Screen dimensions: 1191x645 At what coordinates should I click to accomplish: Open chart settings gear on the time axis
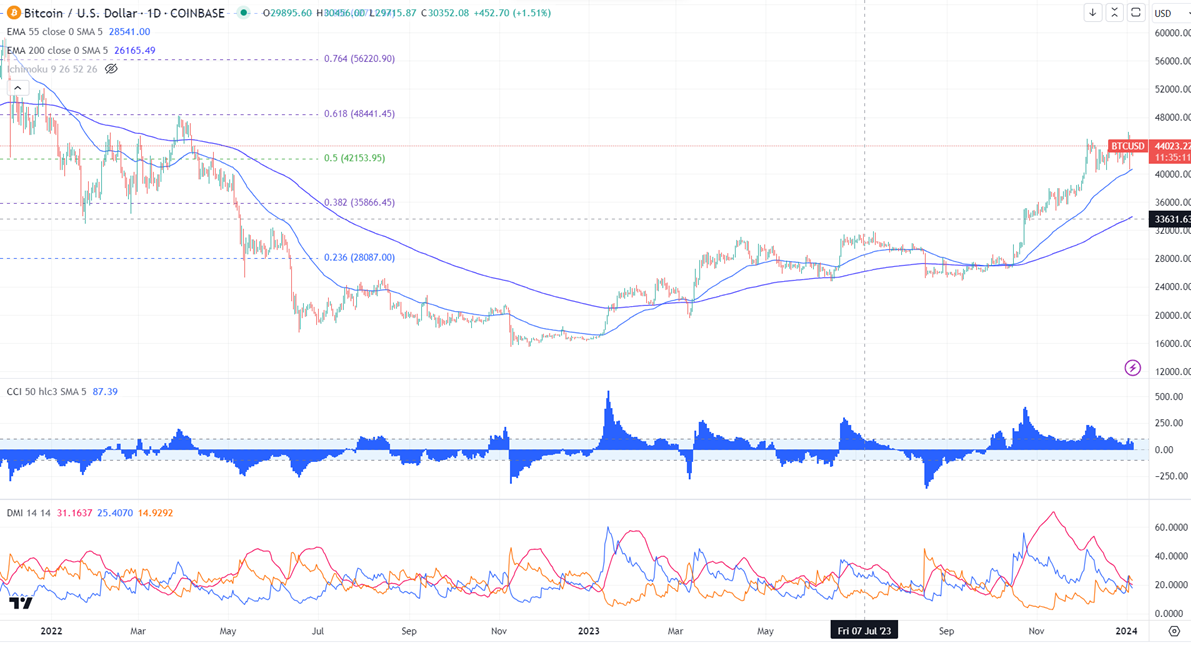point(1174,631)
